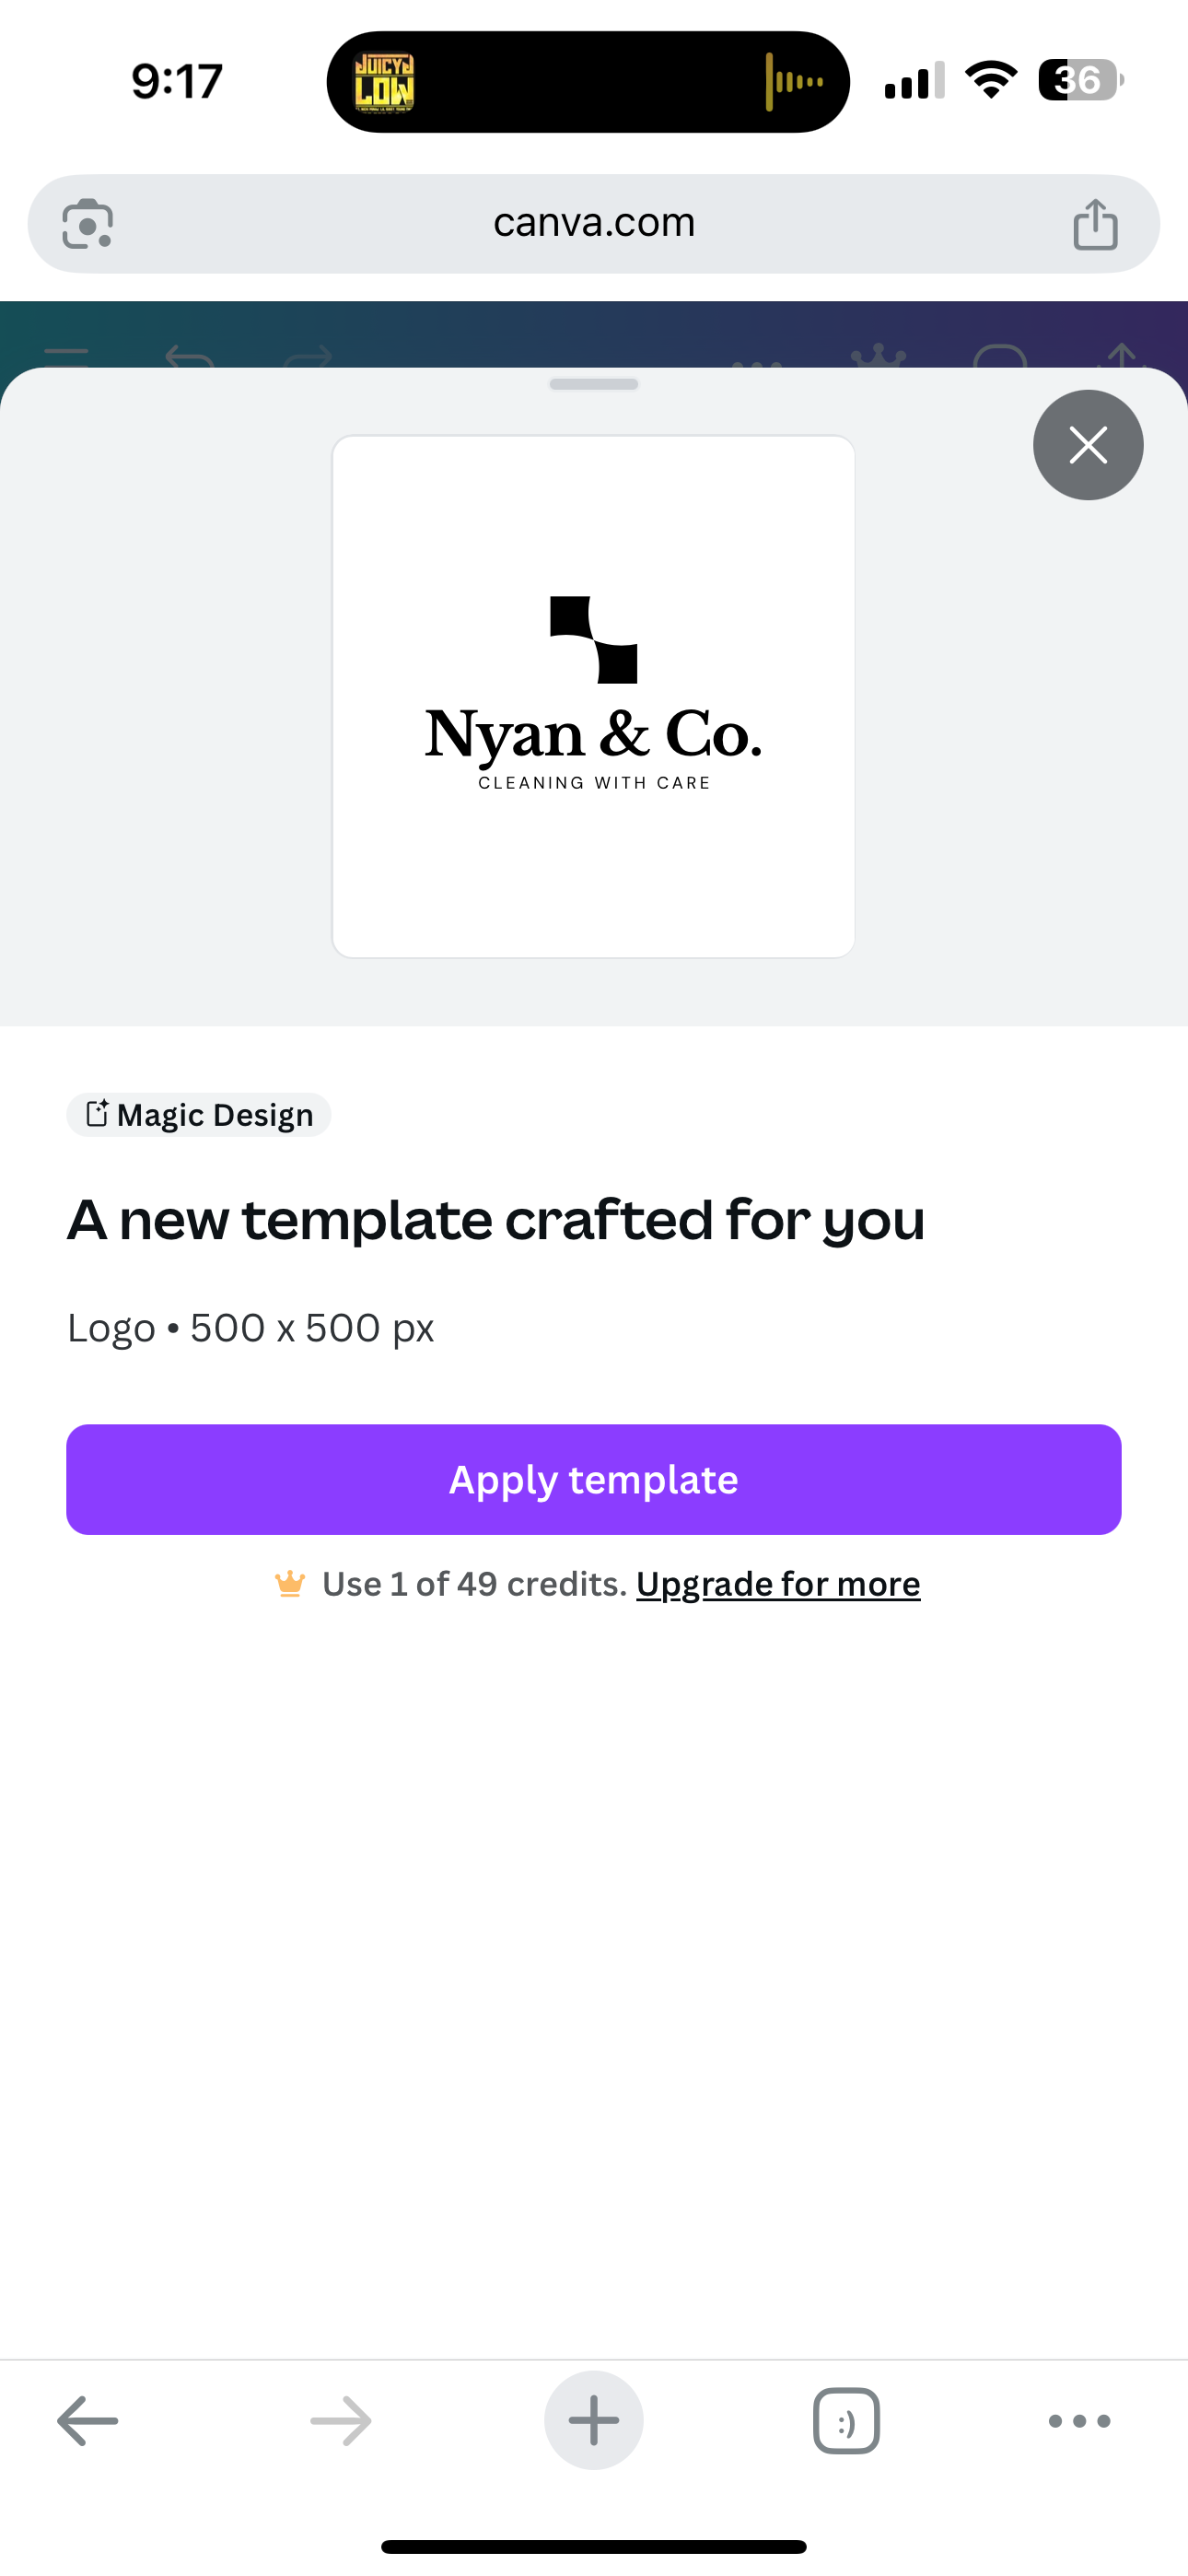Screen dimensions: 1188x2576
Task: Tap the Canva undo arrow in toolbar
Action: (190, 356)
